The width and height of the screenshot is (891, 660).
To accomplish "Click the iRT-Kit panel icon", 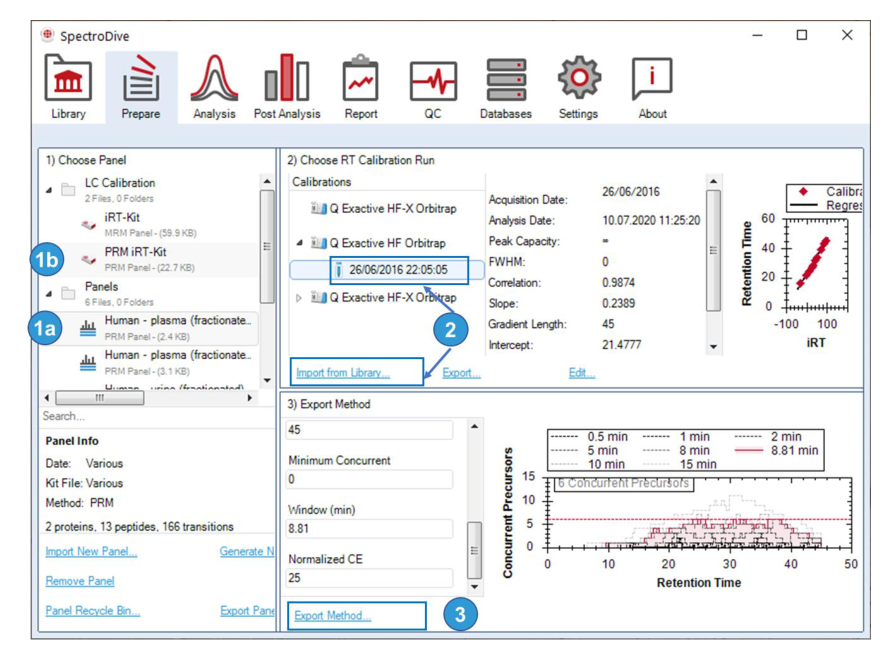I will pyautogui.click(x=88, y=225).
